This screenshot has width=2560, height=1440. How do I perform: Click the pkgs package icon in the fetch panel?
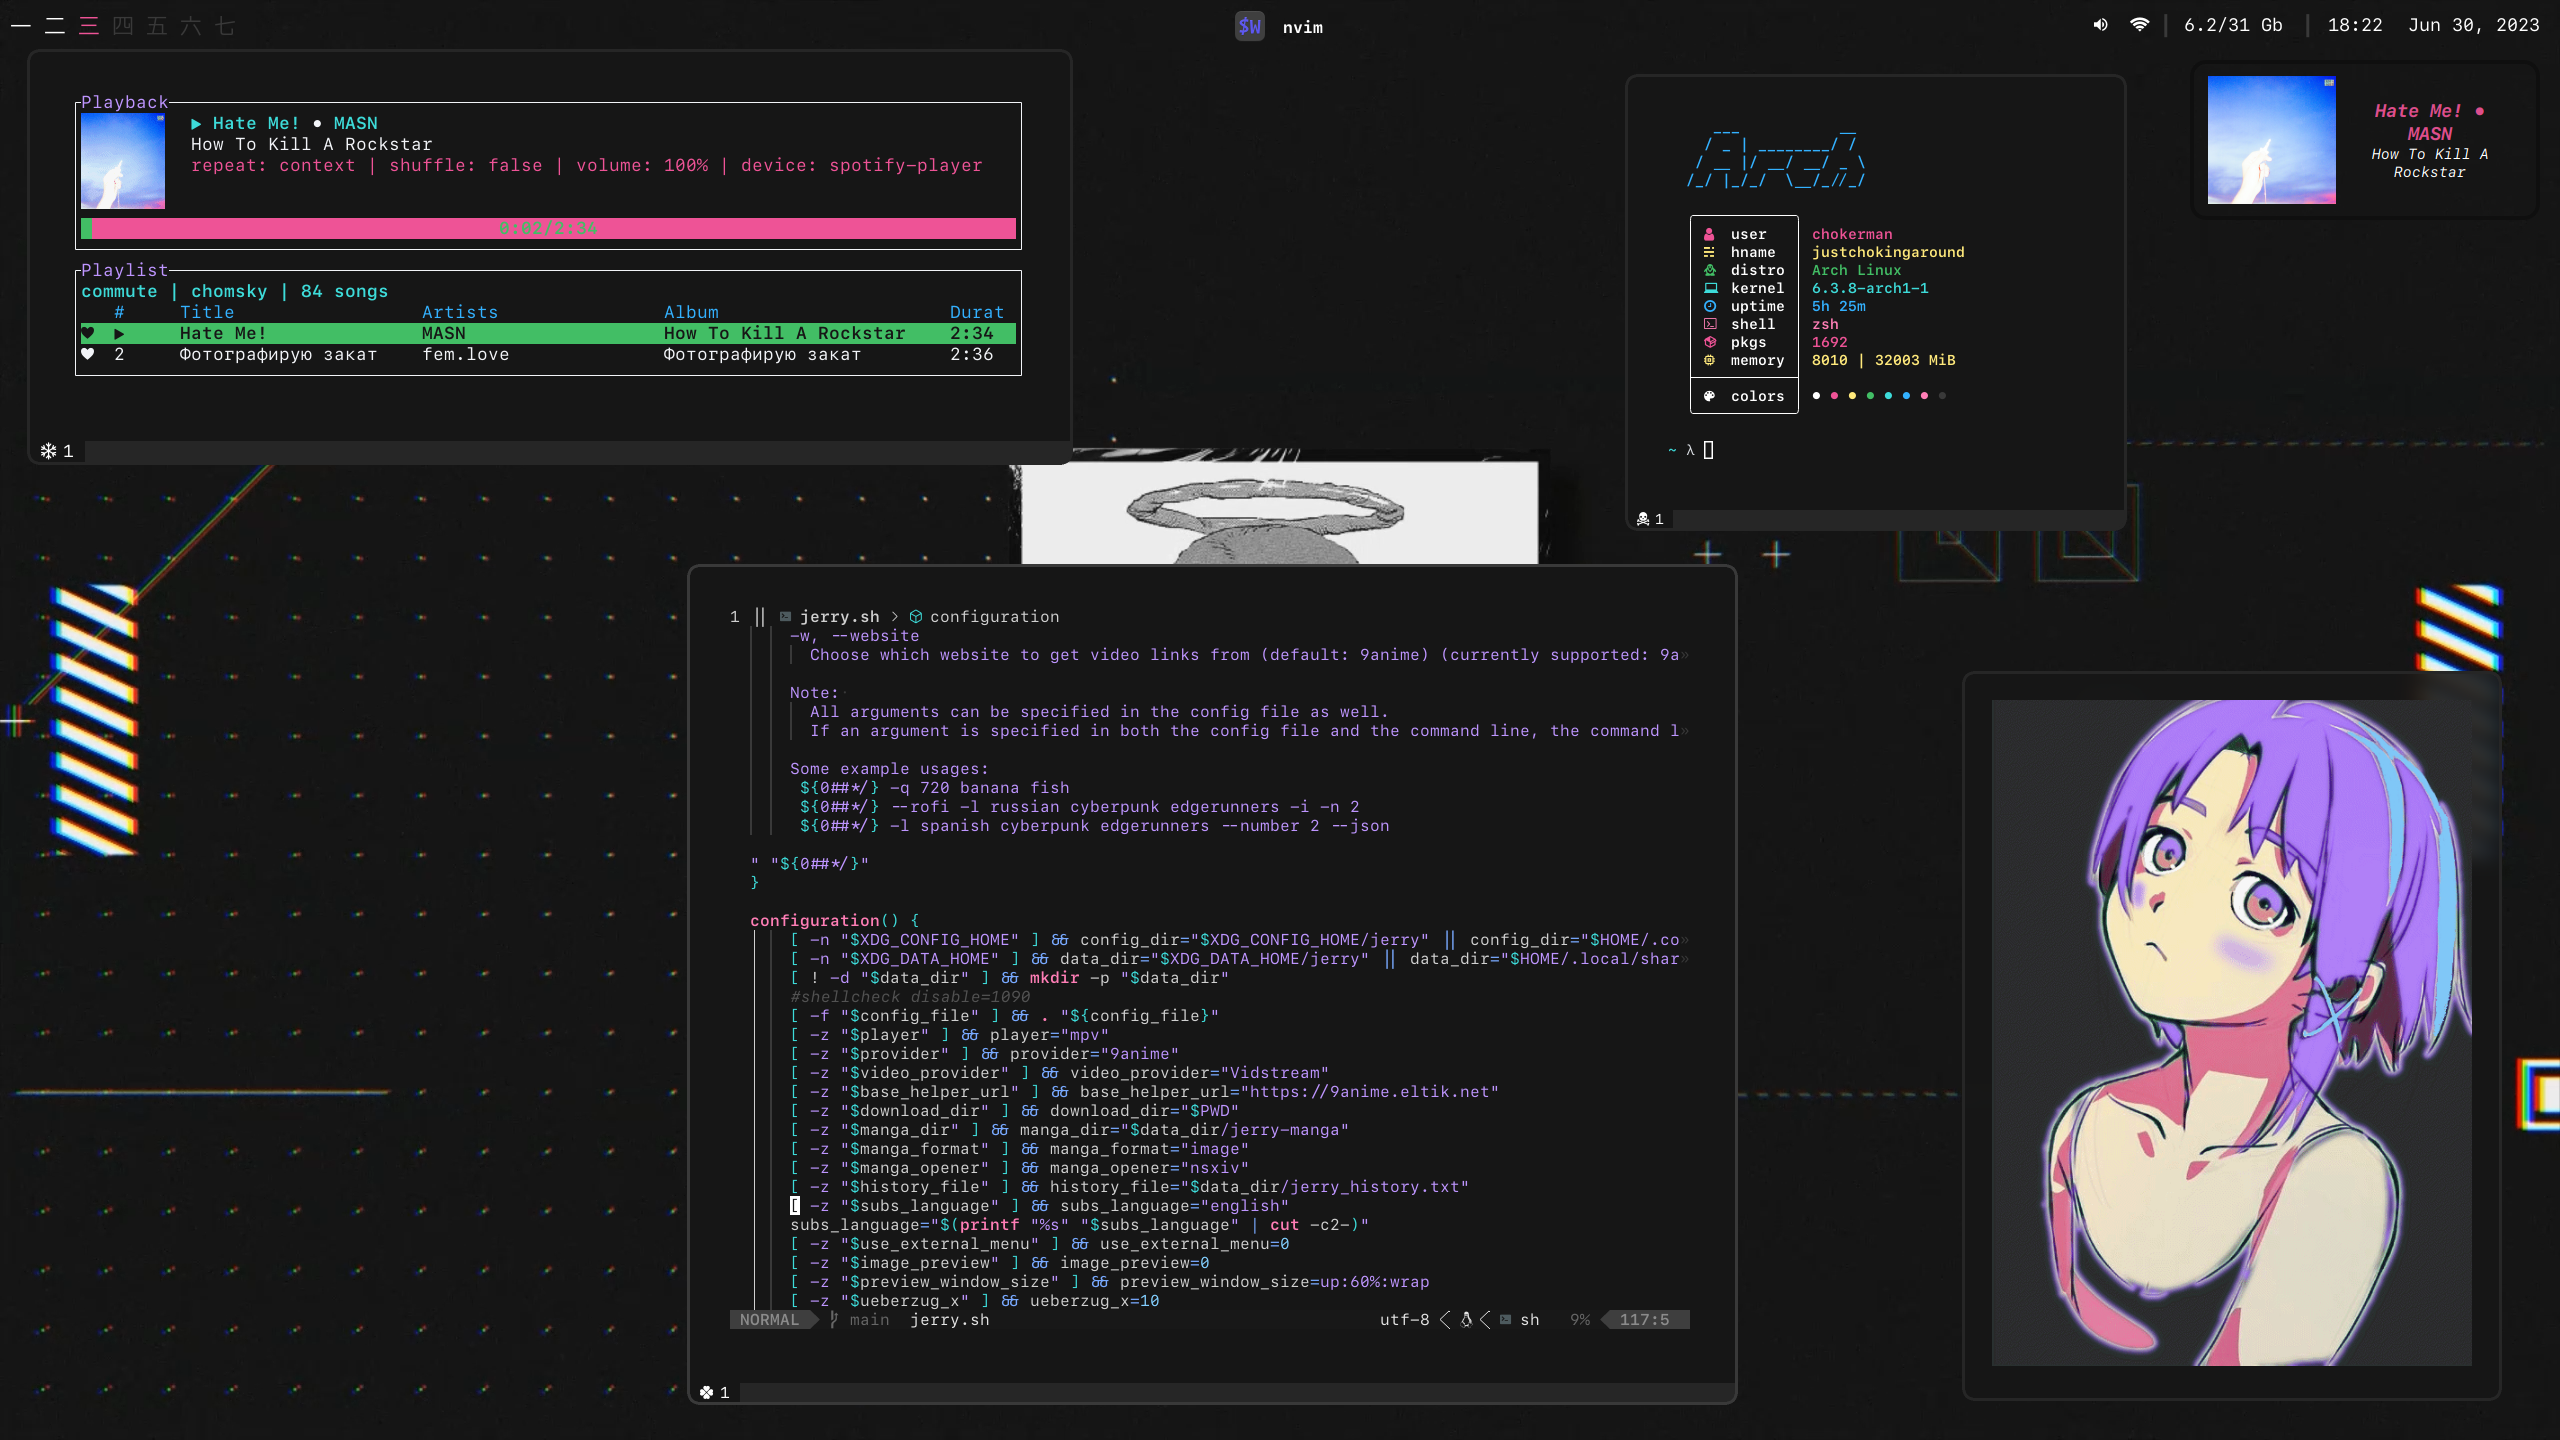coord(1708,342)
